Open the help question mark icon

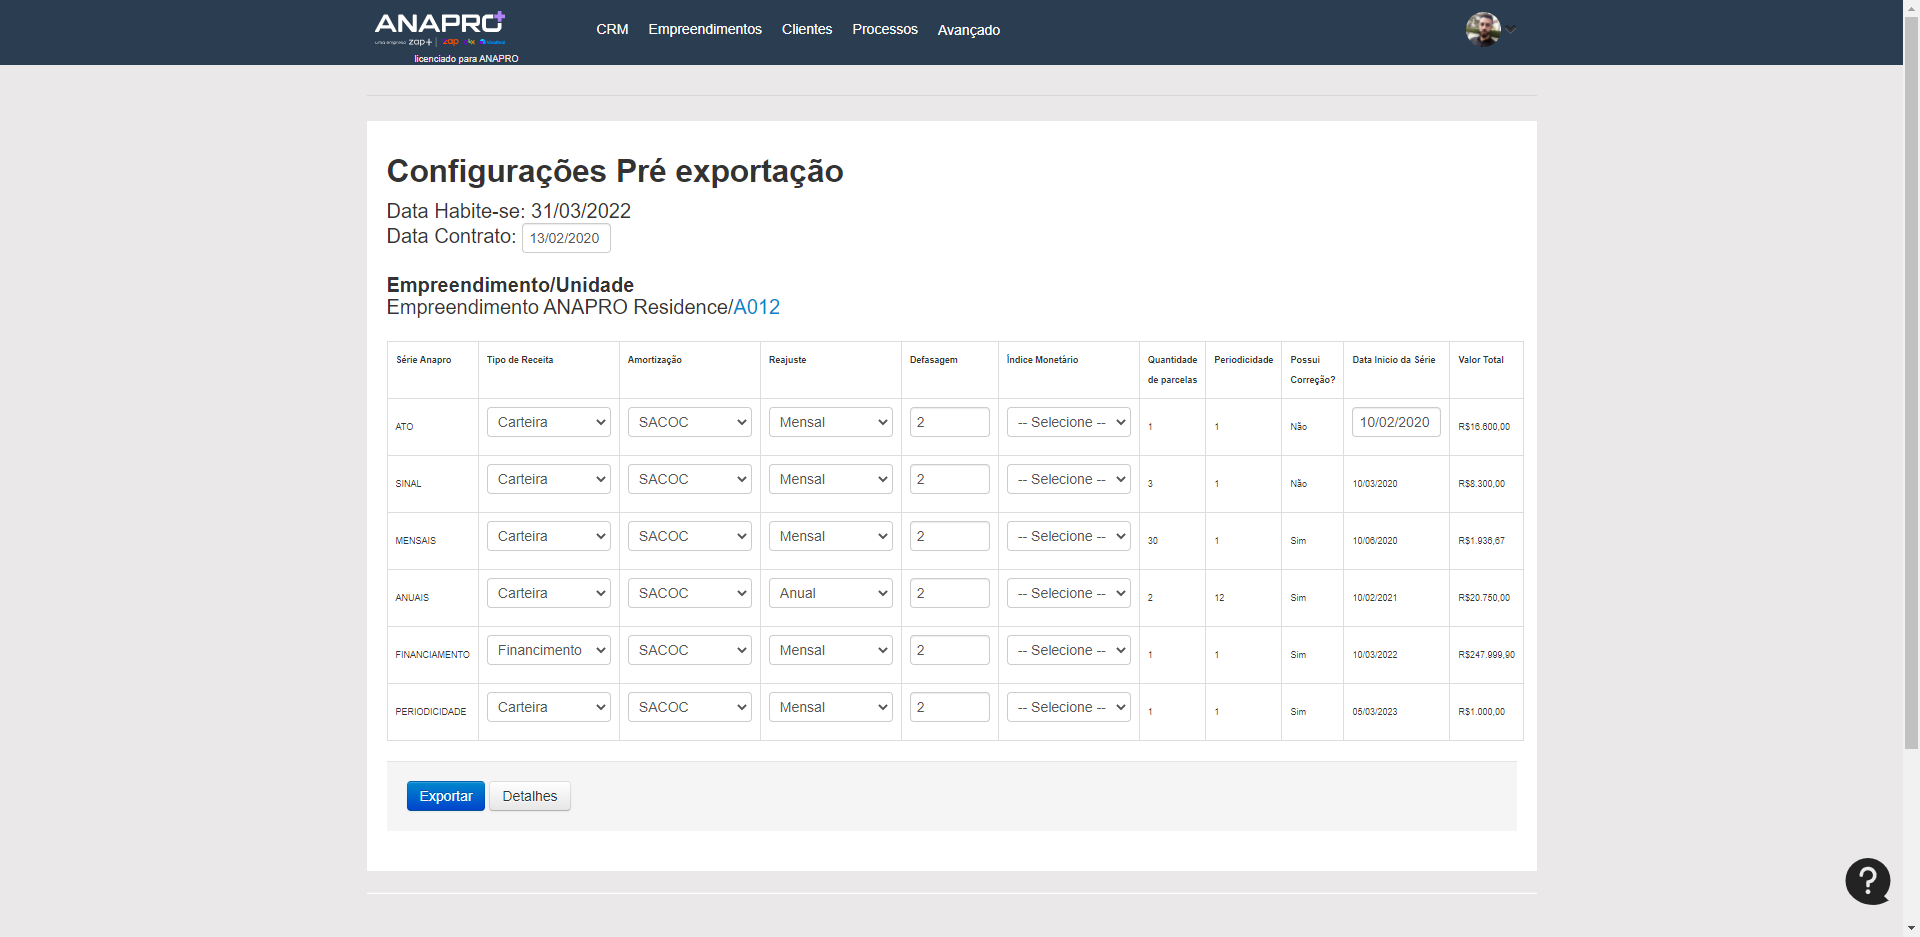tap(1867, 881)
